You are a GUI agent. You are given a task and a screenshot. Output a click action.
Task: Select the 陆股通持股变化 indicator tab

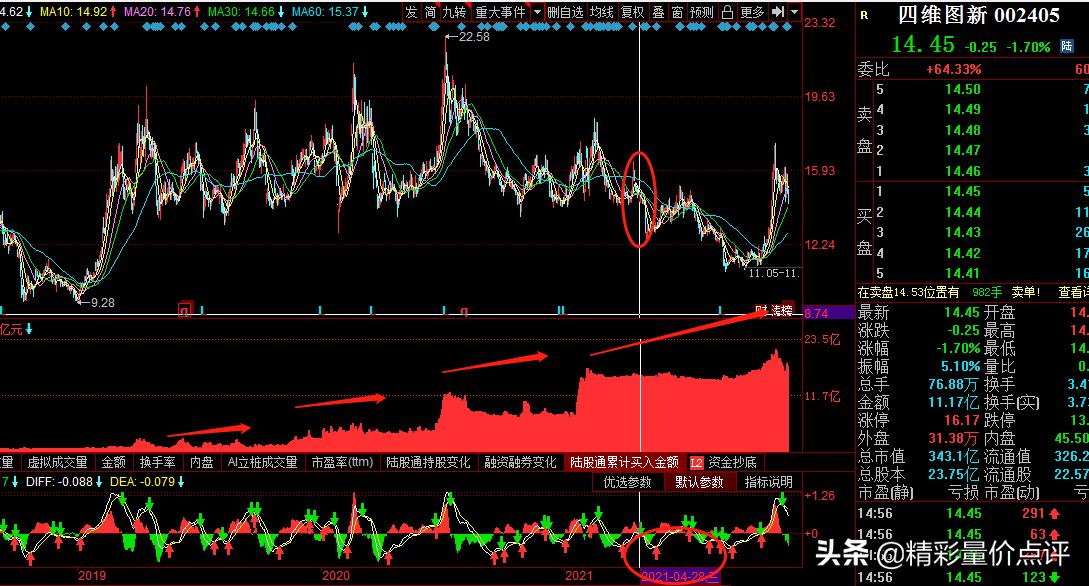pyautogui.click(x=428, y=462)
